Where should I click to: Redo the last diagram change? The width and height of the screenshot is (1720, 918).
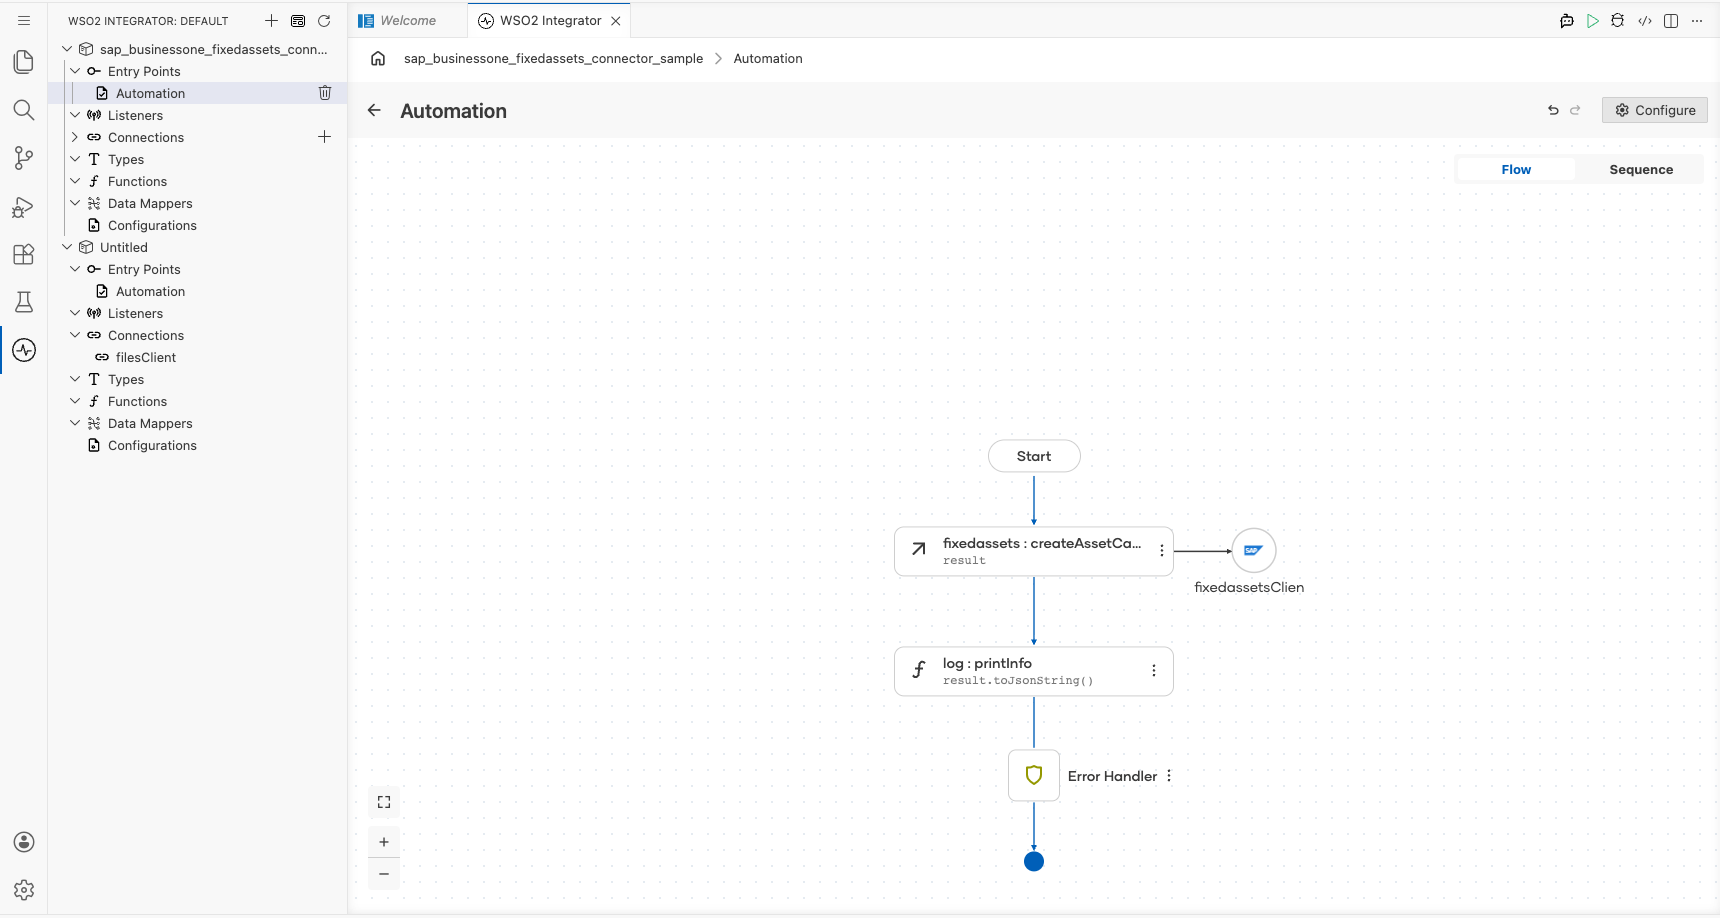(1575, 110)
